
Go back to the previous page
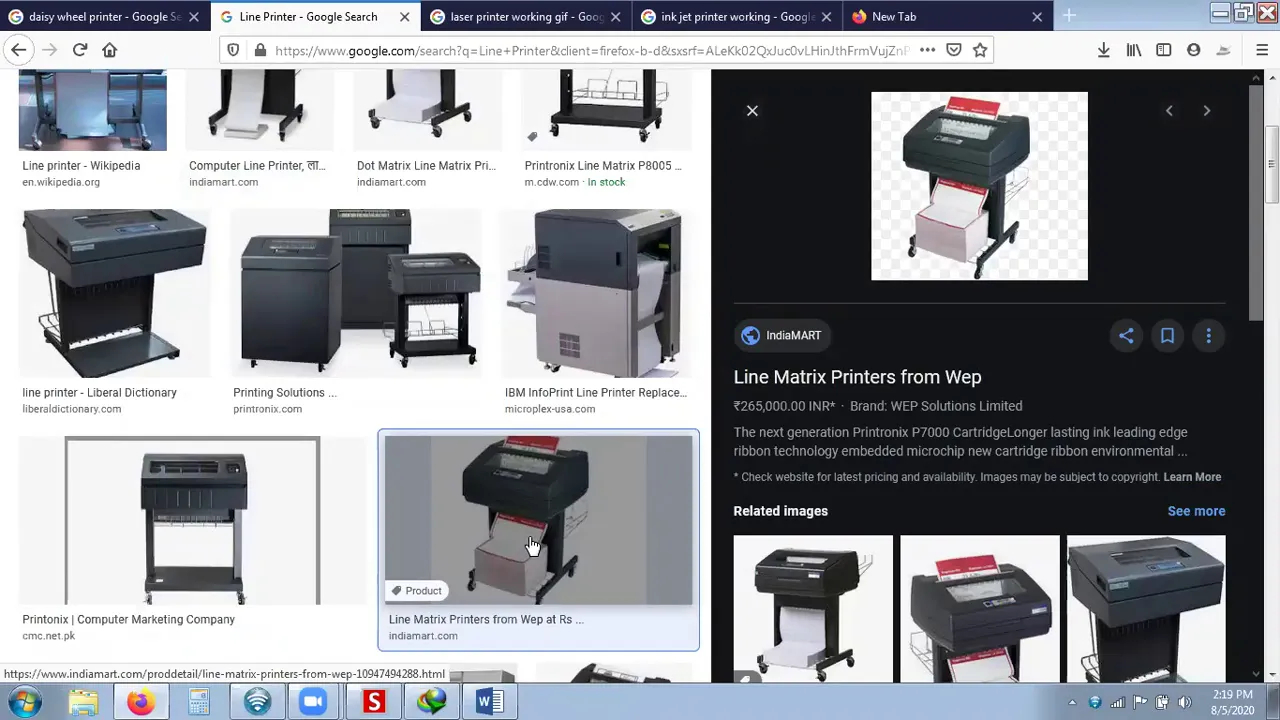[x=19, y=50]
